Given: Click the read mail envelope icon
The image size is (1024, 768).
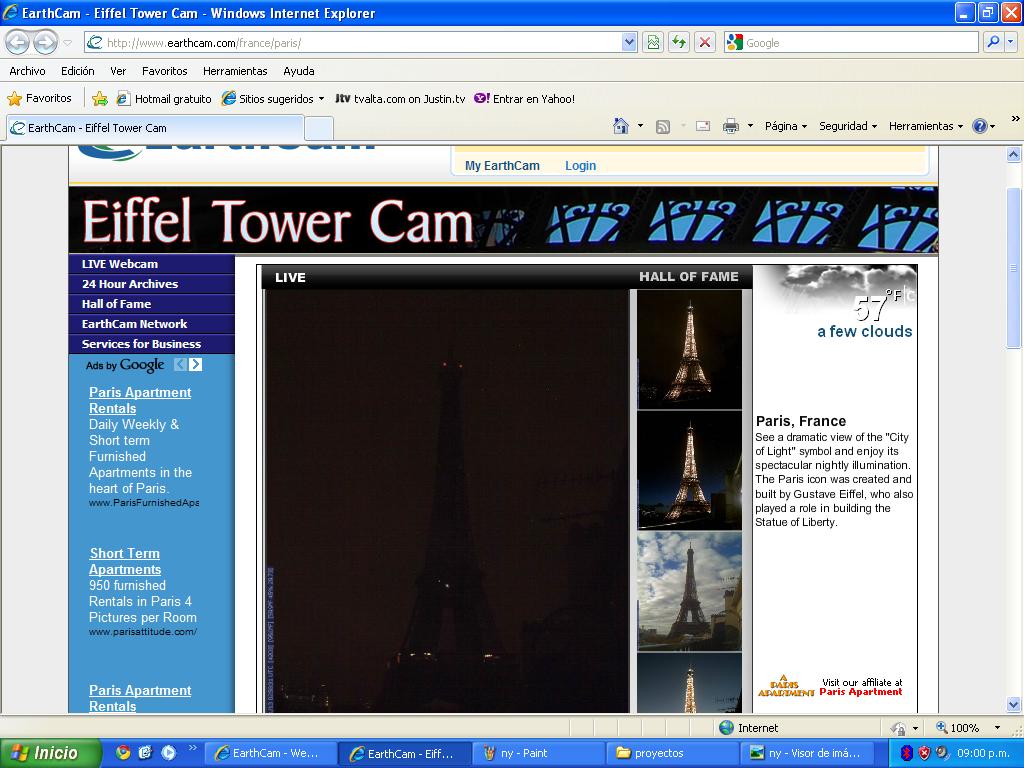Looking at the screenshot, I should point(703,126).
